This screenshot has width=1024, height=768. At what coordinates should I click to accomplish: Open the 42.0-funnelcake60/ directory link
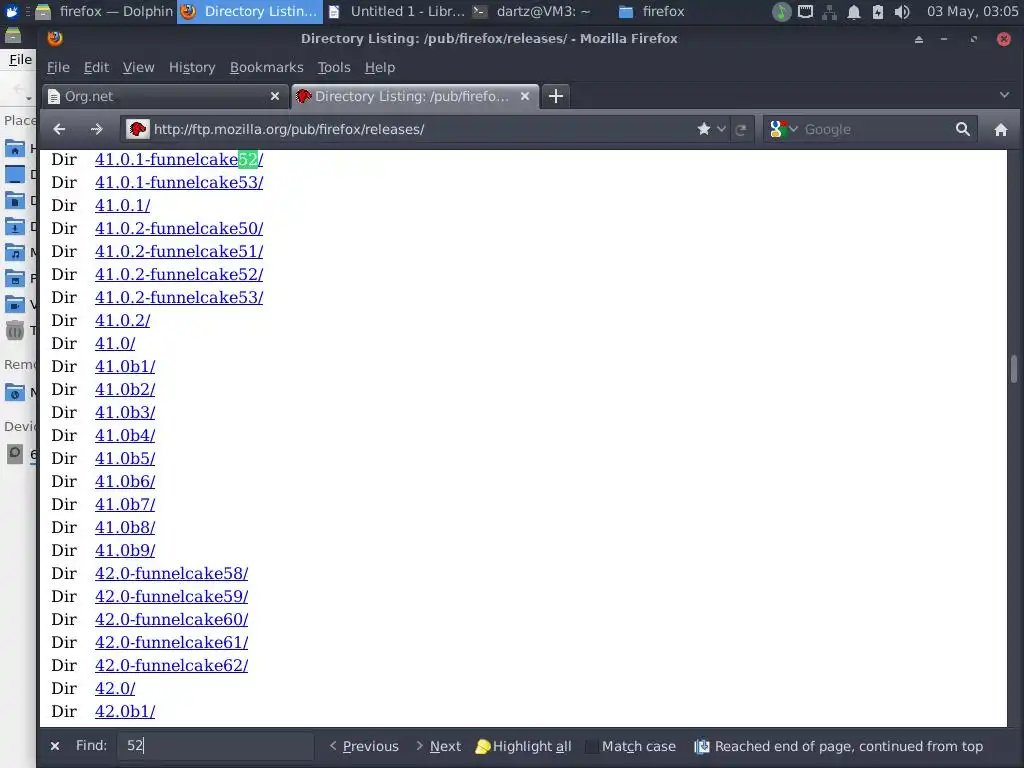tap(172, 619)
